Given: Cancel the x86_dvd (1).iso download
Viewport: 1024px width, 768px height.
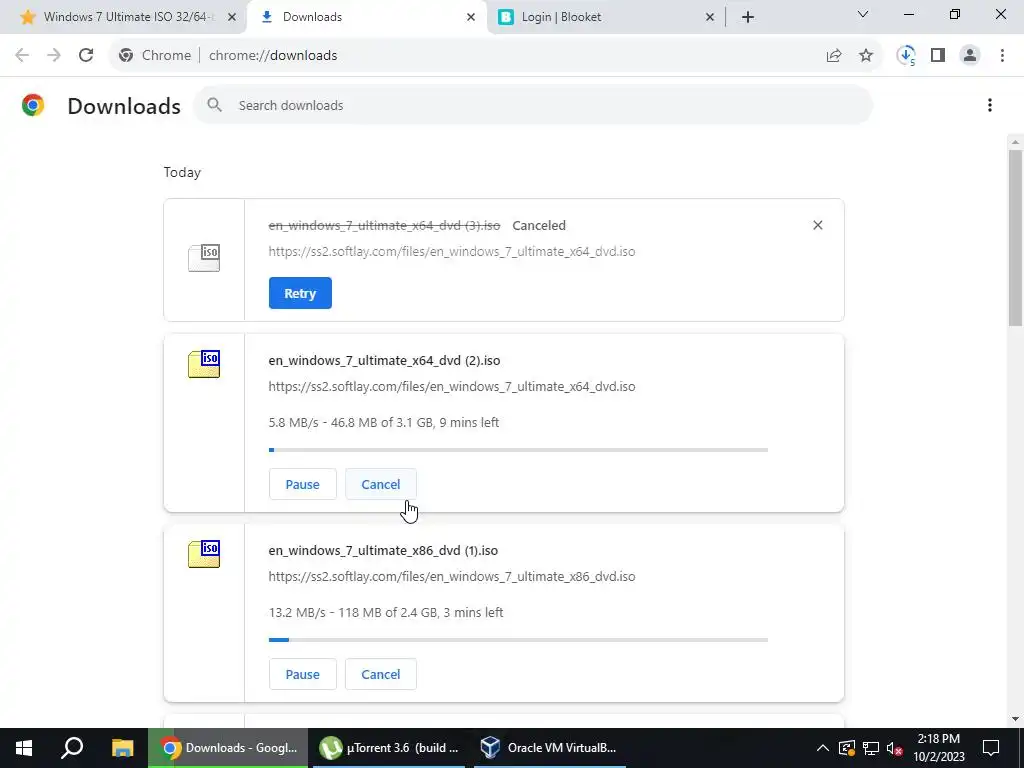Looking at the screenshot, I should (381, 674).
